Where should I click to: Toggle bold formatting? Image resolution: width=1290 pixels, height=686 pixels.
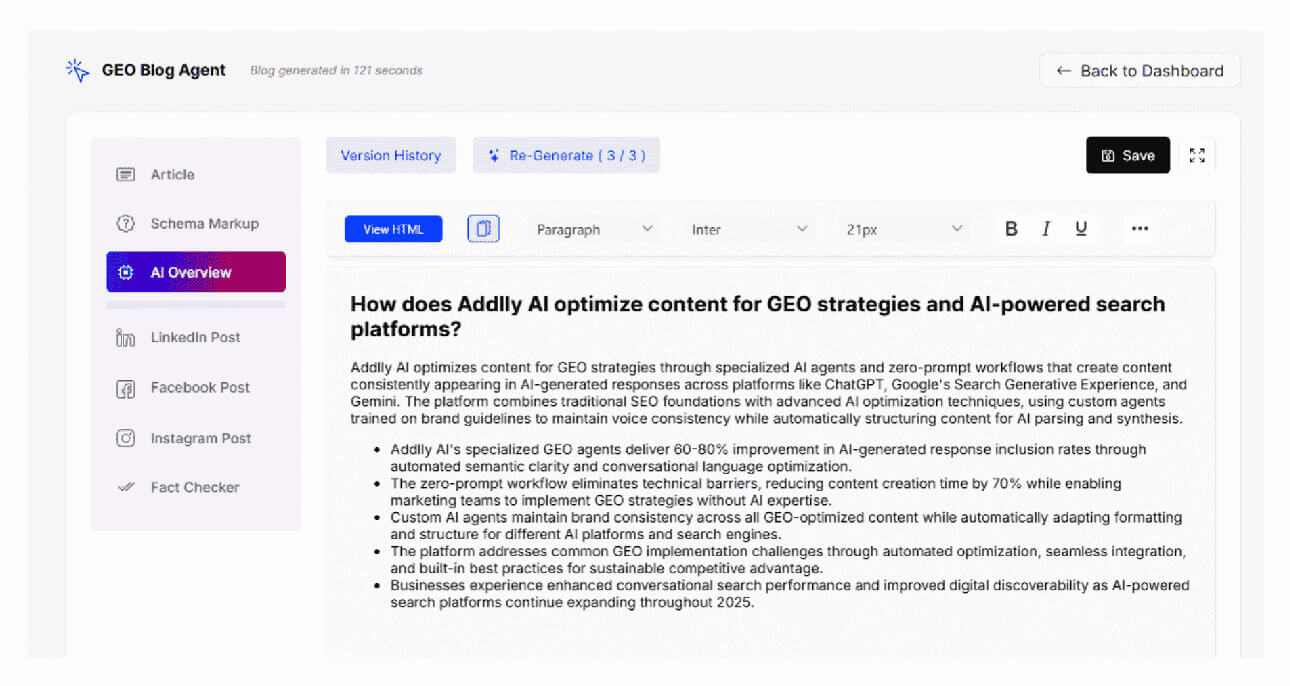1011,229
